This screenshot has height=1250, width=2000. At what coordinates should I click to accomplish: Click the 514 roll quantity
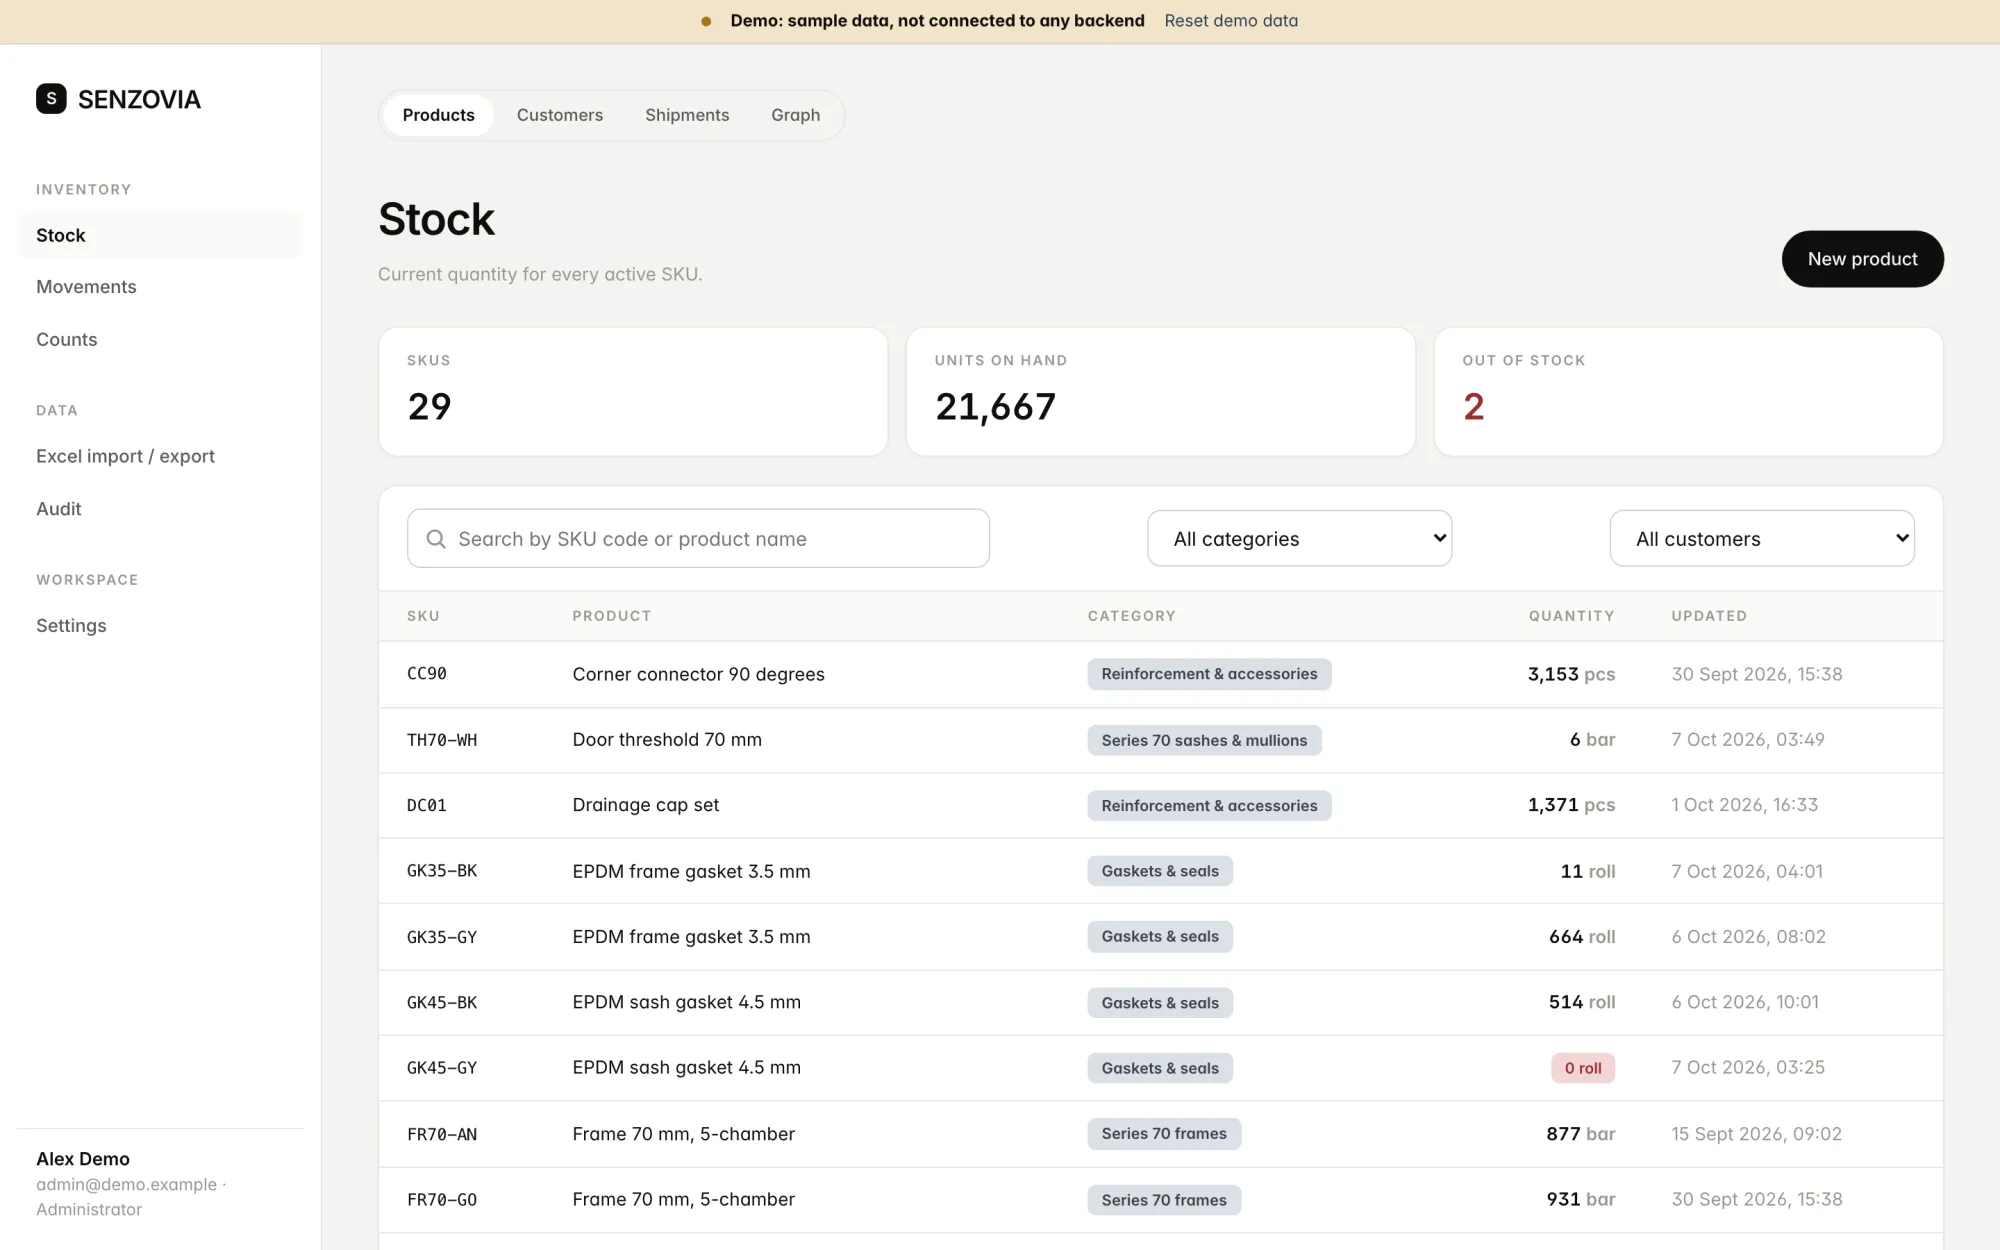tap(1582, 1002)
